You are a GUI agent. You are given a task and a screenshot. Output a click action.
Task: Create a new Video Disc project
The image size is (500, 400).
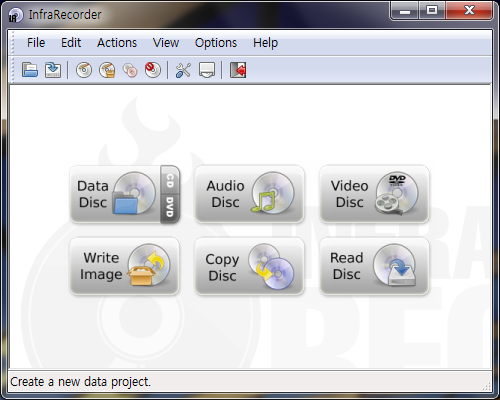pyautogui.click(x=374, y=194)
